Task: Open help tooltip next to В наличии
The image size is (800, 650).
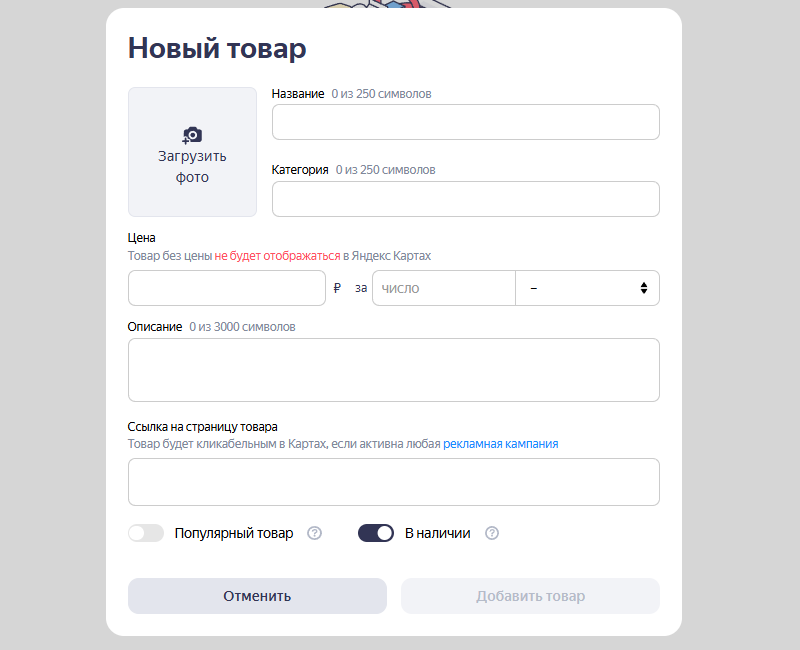Action: point(492,533)
